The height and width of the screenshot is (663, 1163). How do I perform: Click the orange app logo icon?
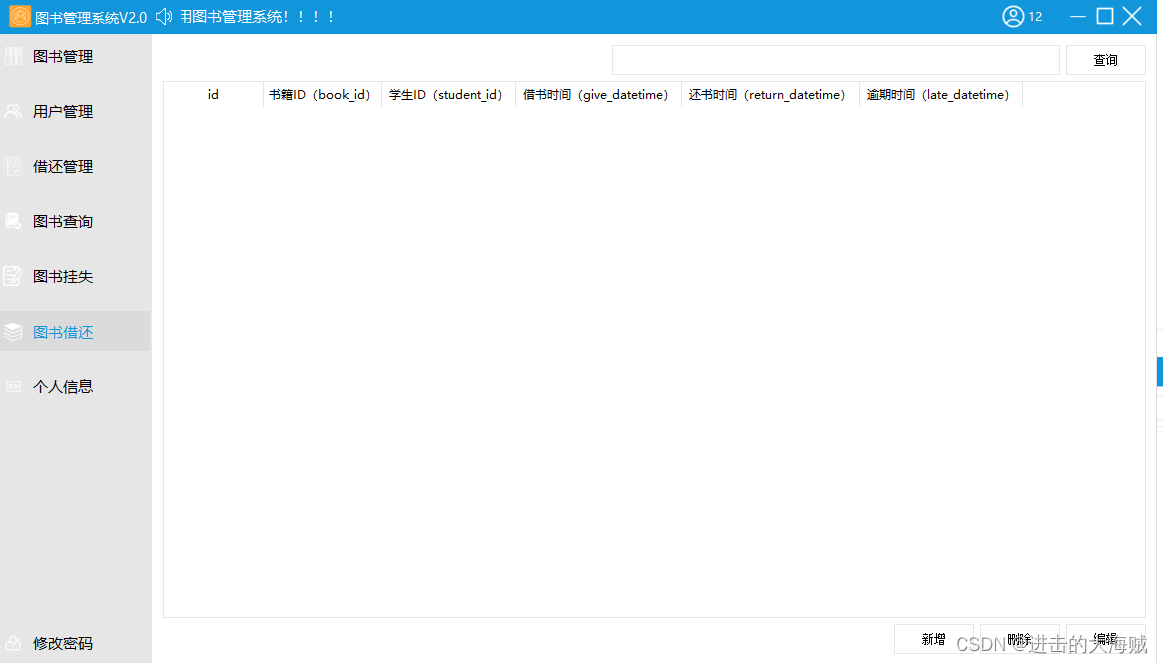pos(20,16)
